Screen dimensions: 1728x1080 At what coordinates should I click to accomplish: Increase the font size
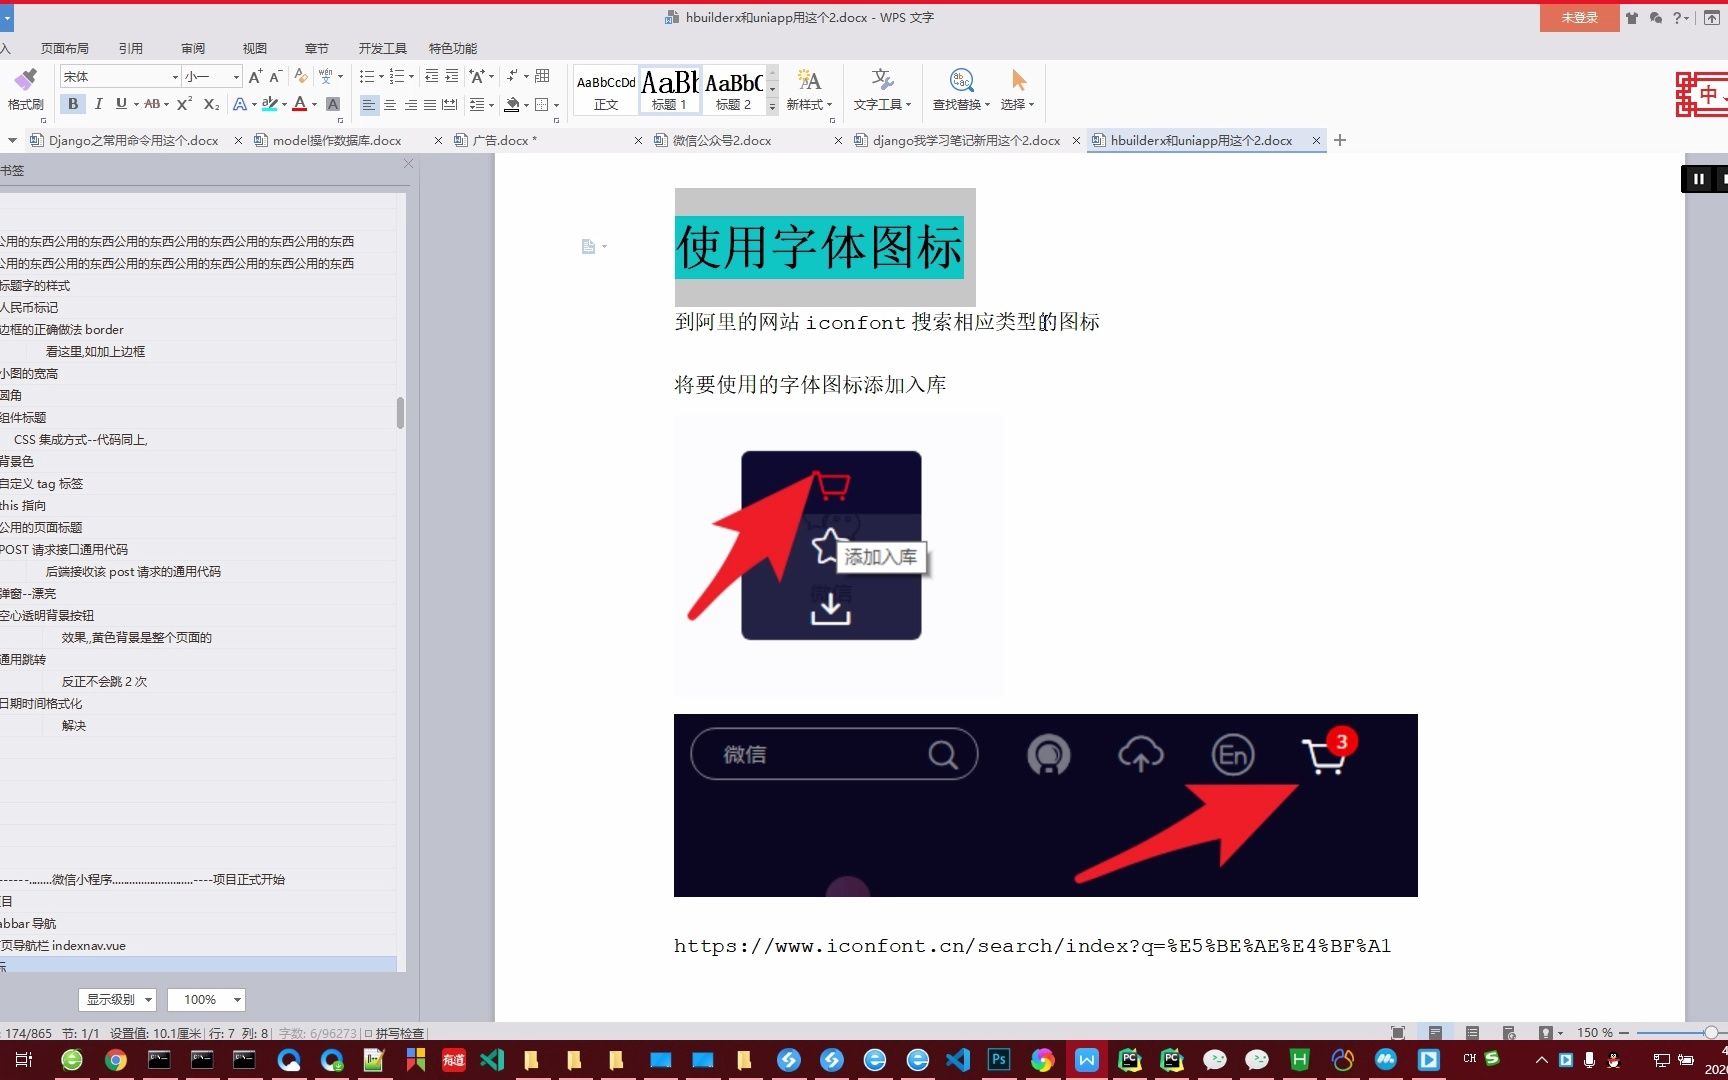252,75
